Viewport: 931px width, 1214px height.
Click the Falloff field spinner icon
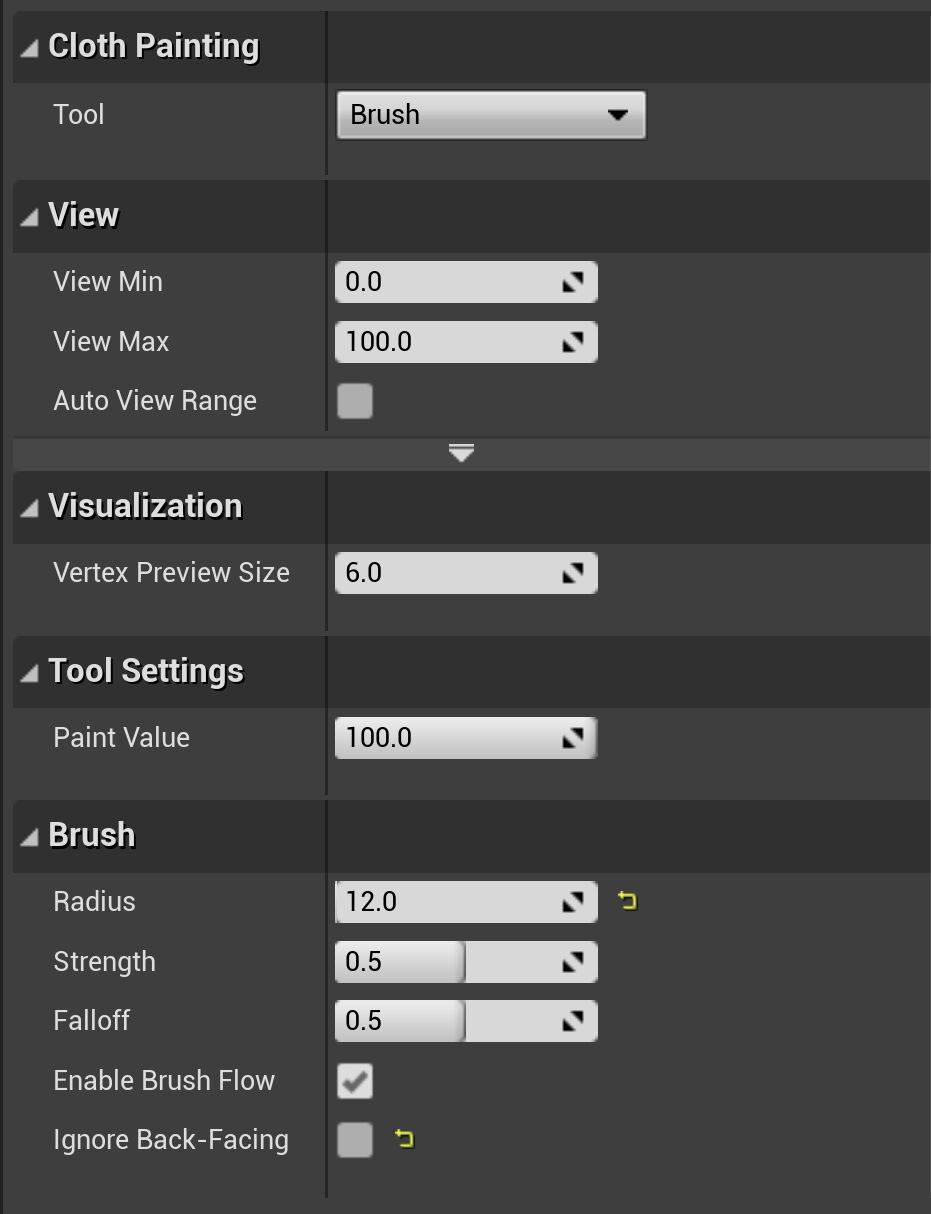click(572, 1022)
